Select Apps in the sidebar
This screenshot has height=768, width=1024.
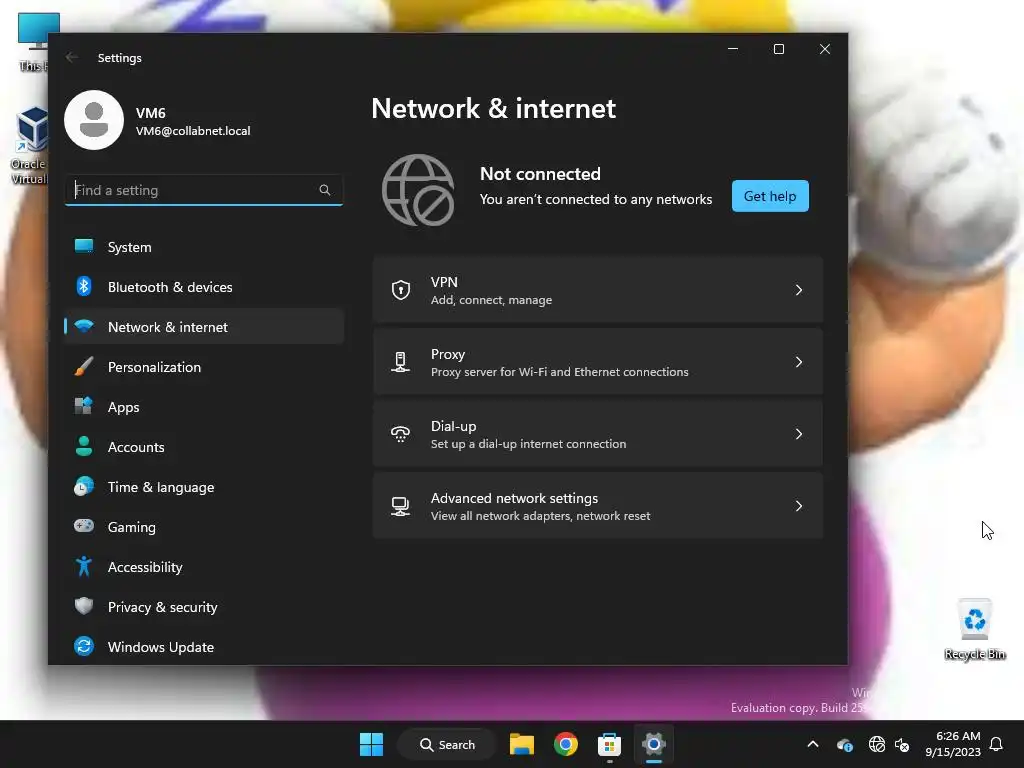(204, 407)
